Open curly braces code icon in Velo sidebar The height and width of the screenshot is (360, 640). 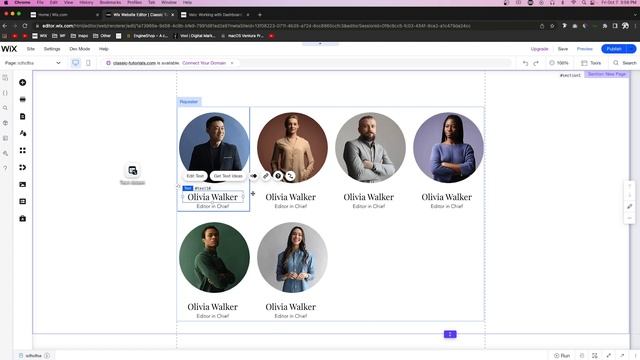[x=5, y=93]
